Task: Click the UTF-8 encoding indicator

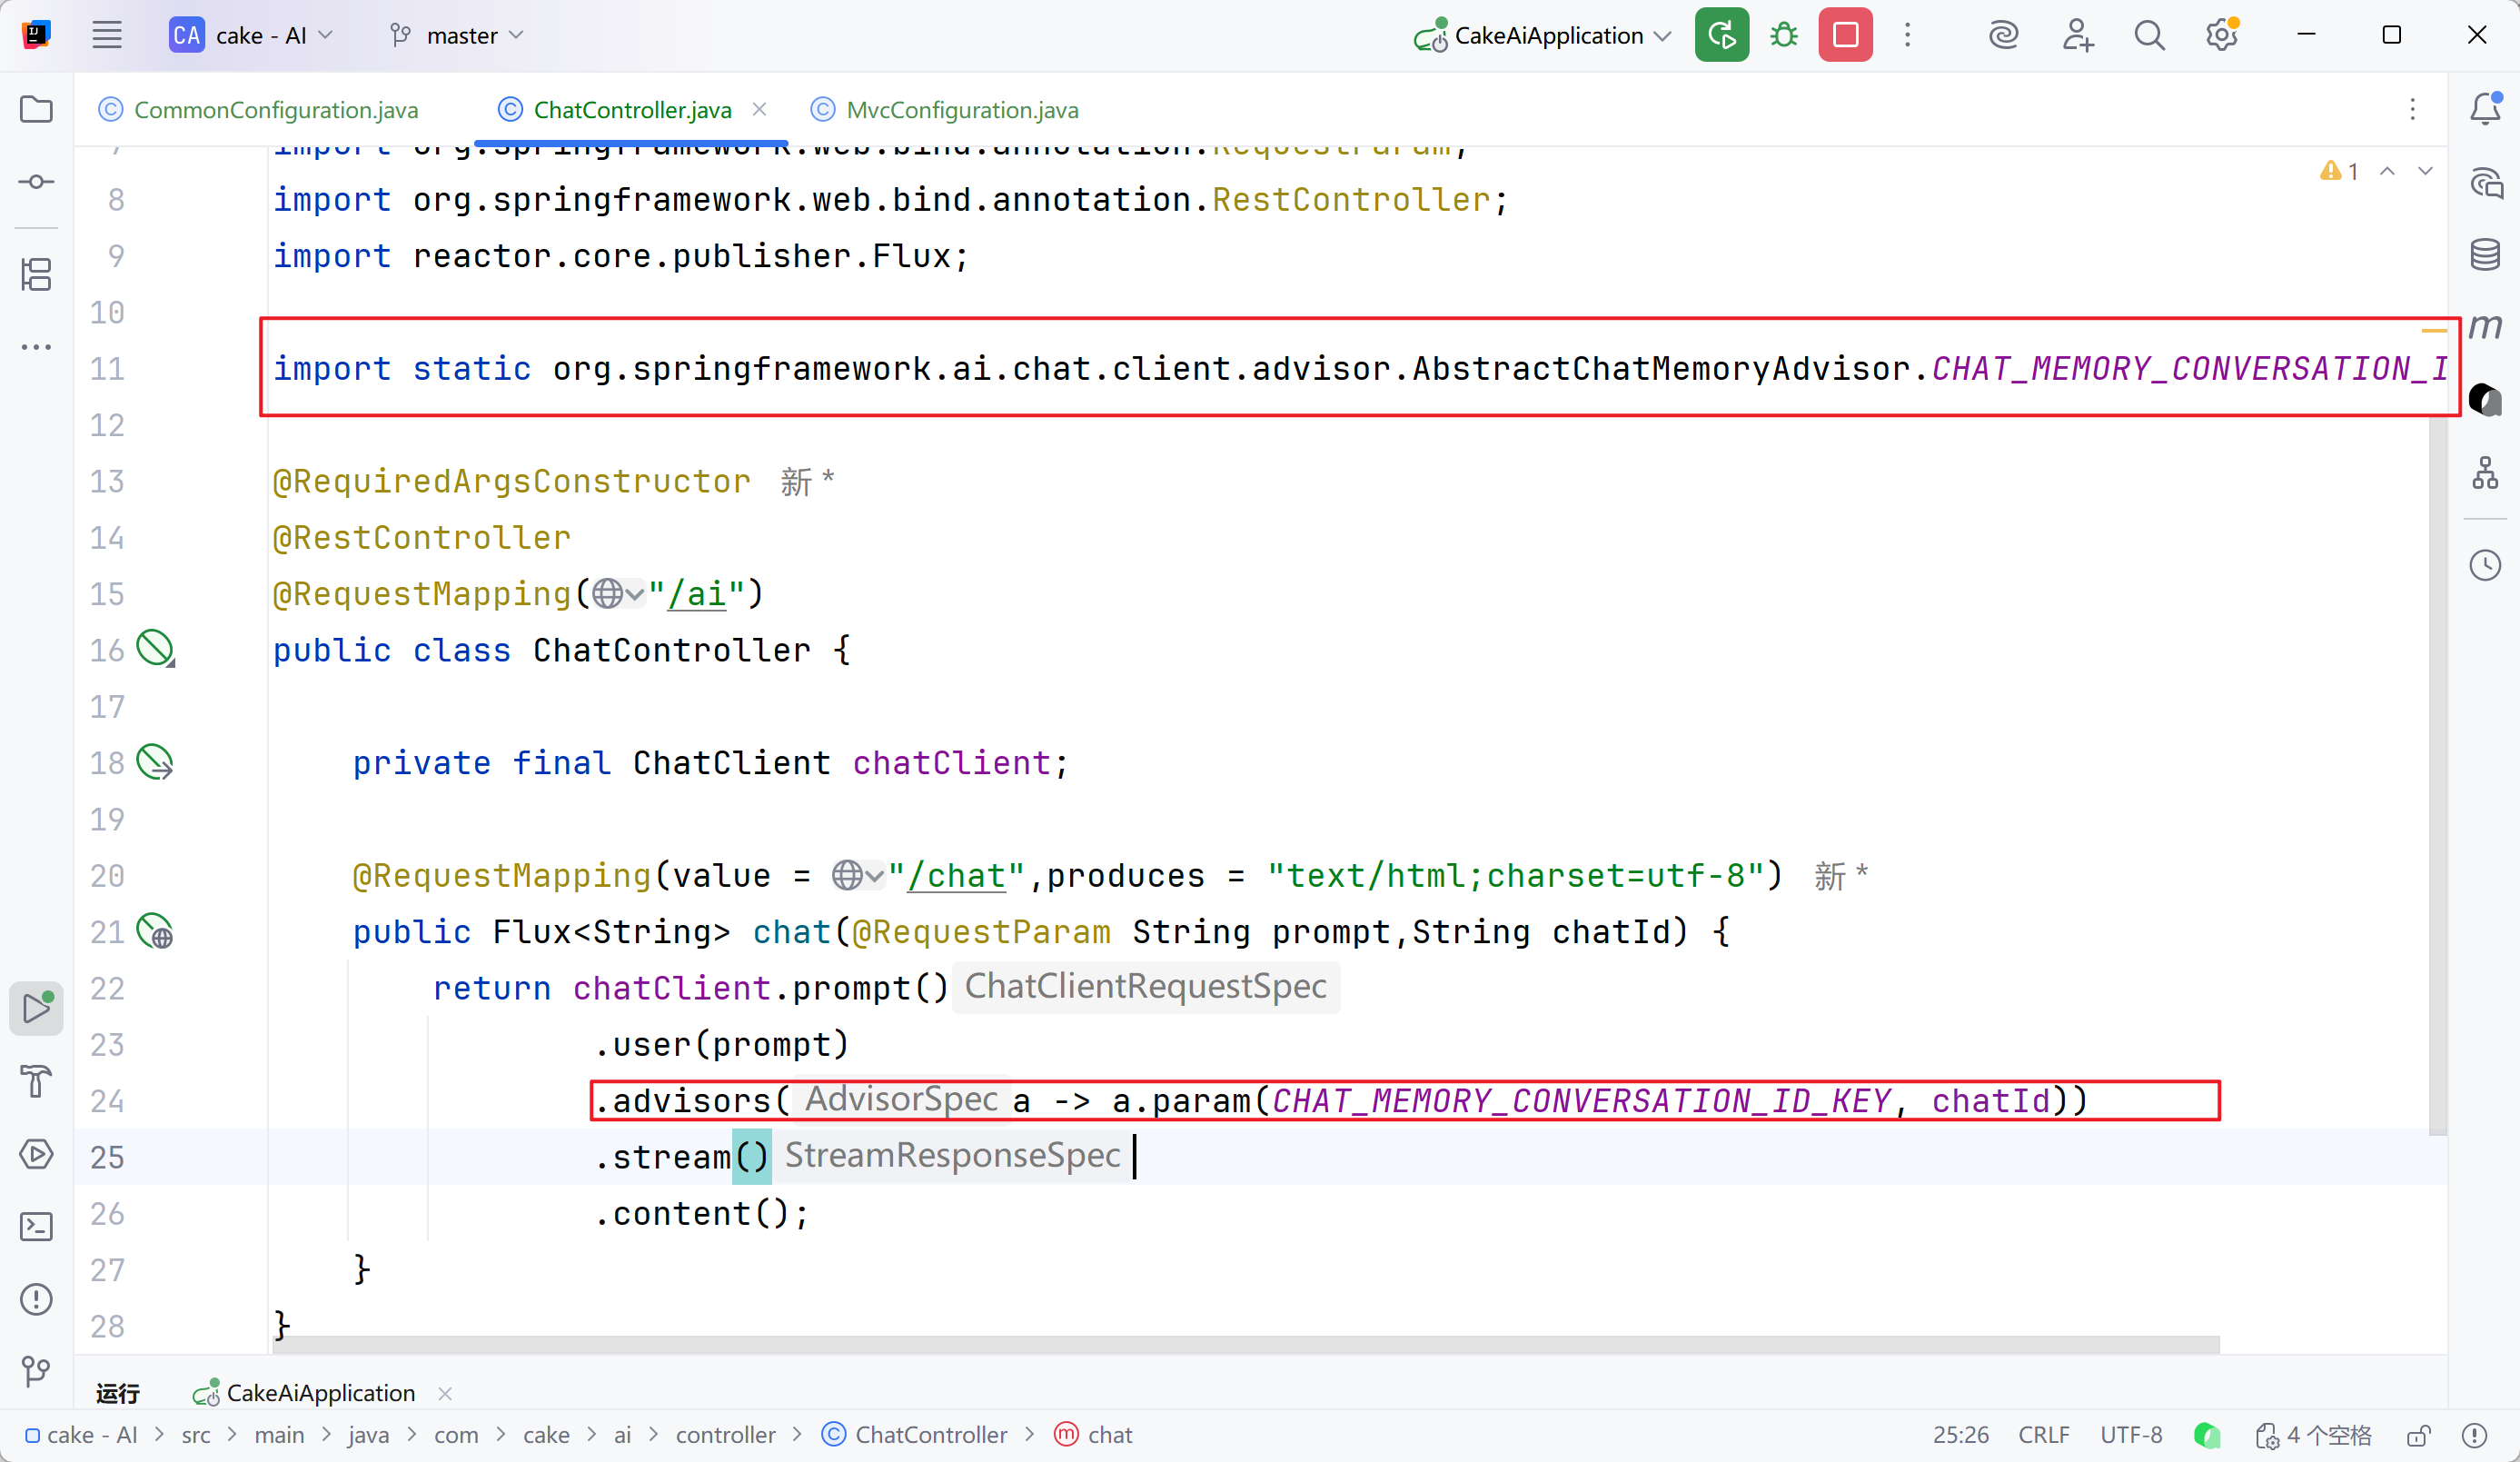Action: click(2131, 1435)
